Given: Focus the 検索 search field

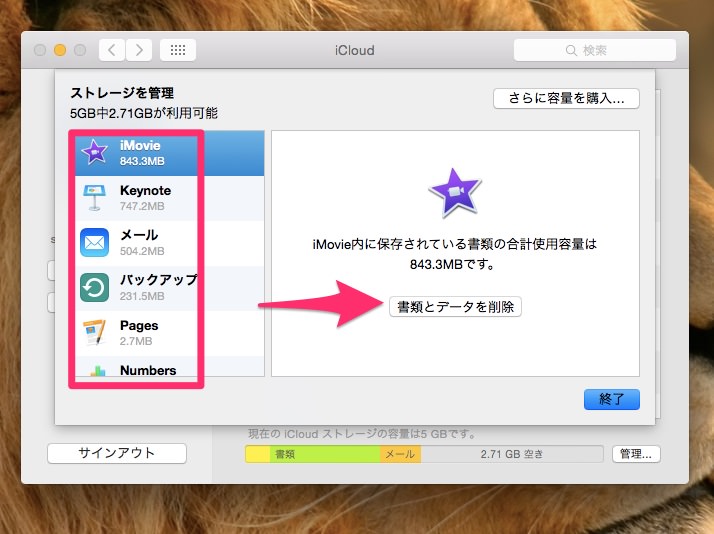Looking at the screenshot, I should click(x=595, y=50).
